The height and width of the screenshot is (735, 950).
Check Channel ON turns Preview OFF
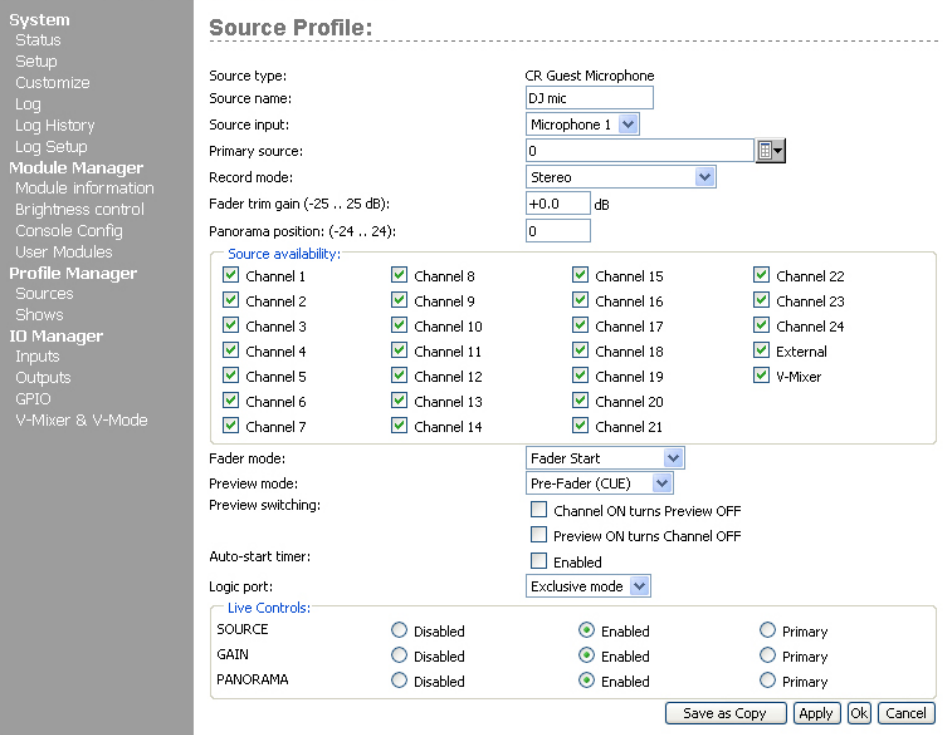(x=539, y=510)
